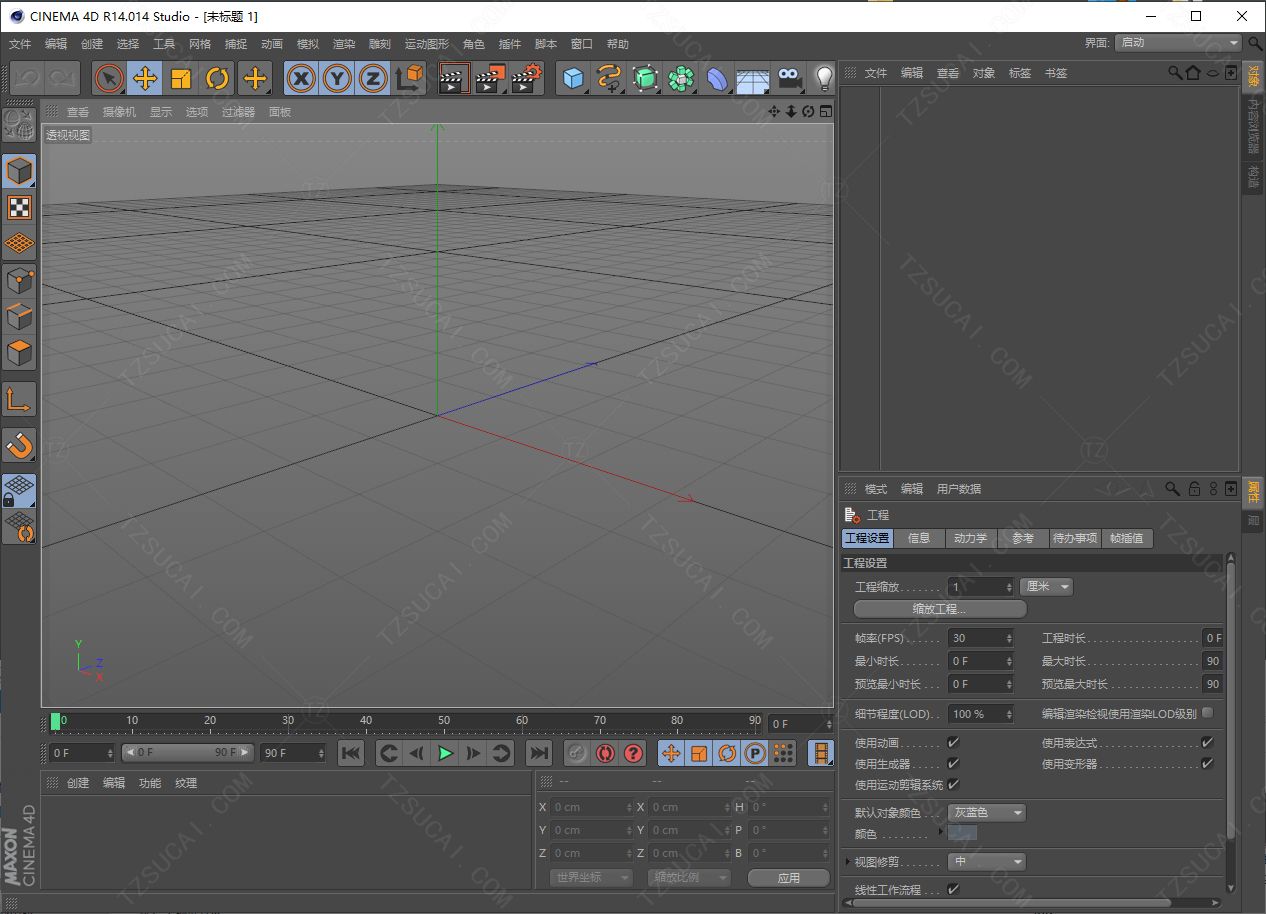1266x914 pixels.
Task: Click the 颜色 color swatch
Action: click(x=962, y=834)
